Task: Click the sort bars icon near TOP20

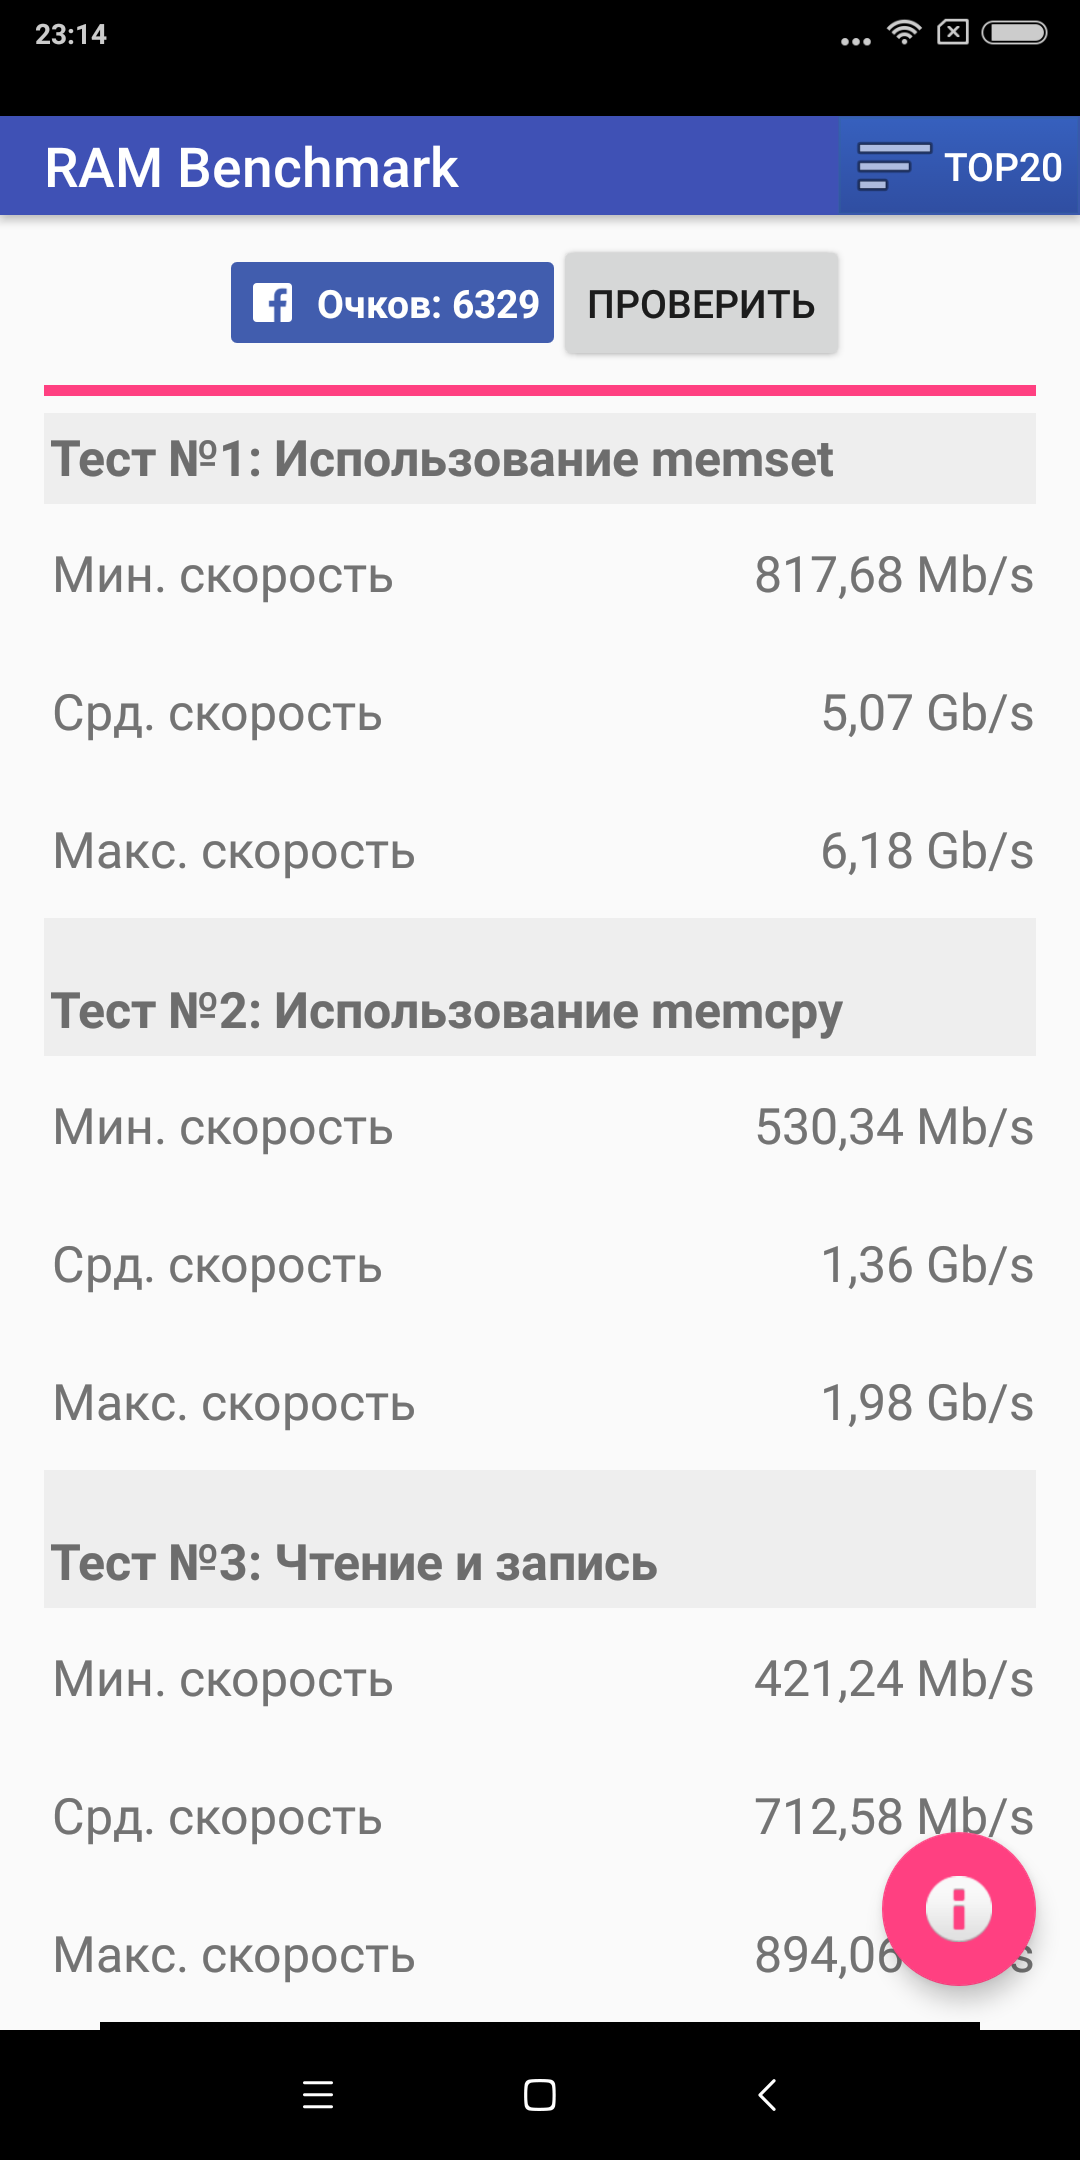Action: (x=893, y=166)
